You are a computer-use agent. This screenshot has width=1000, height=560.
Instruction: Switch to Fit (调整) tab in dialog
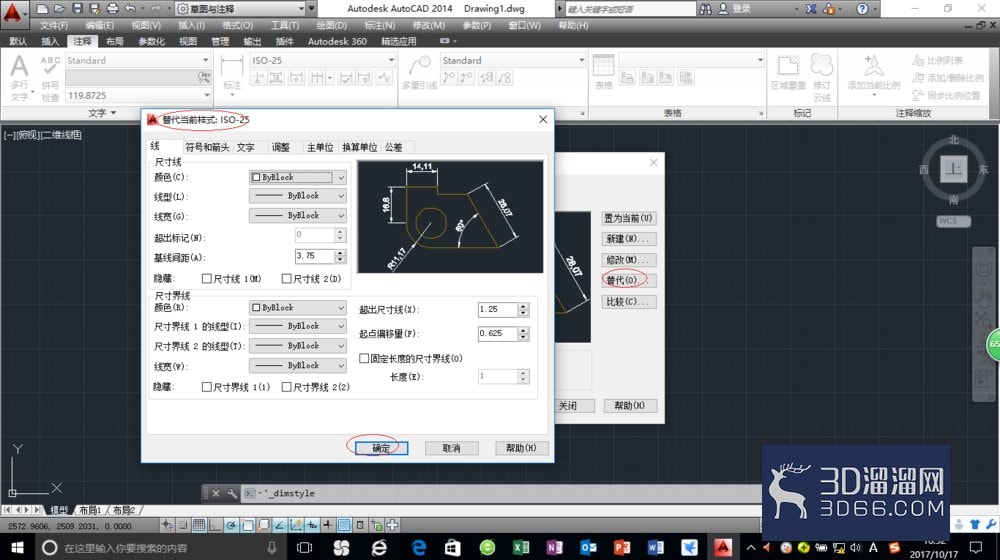[x=281, y=147]
